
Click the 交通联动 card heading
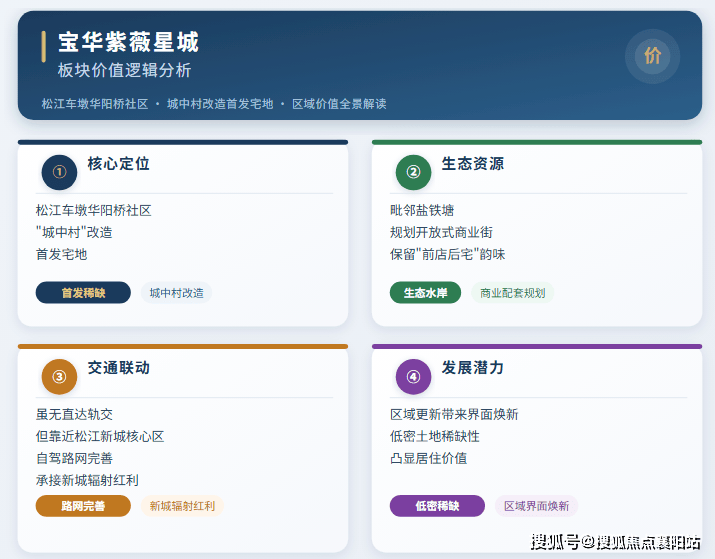119,367
